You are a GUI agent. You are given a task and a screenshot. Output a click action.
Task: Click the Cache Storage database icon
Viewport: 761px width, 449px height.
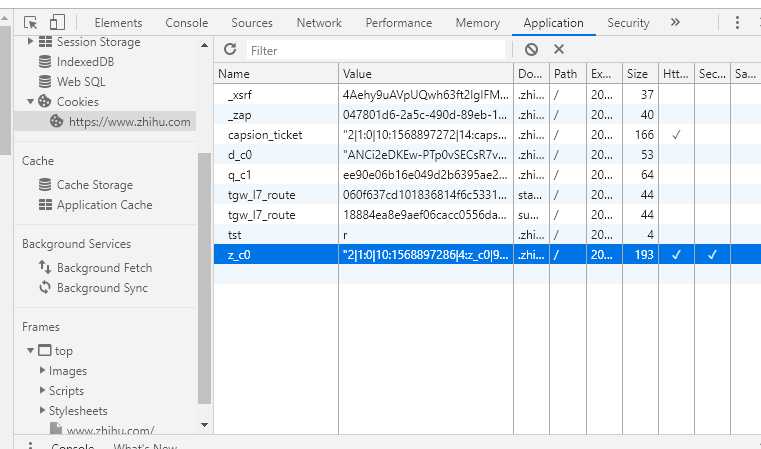click(x=45, y=184)
